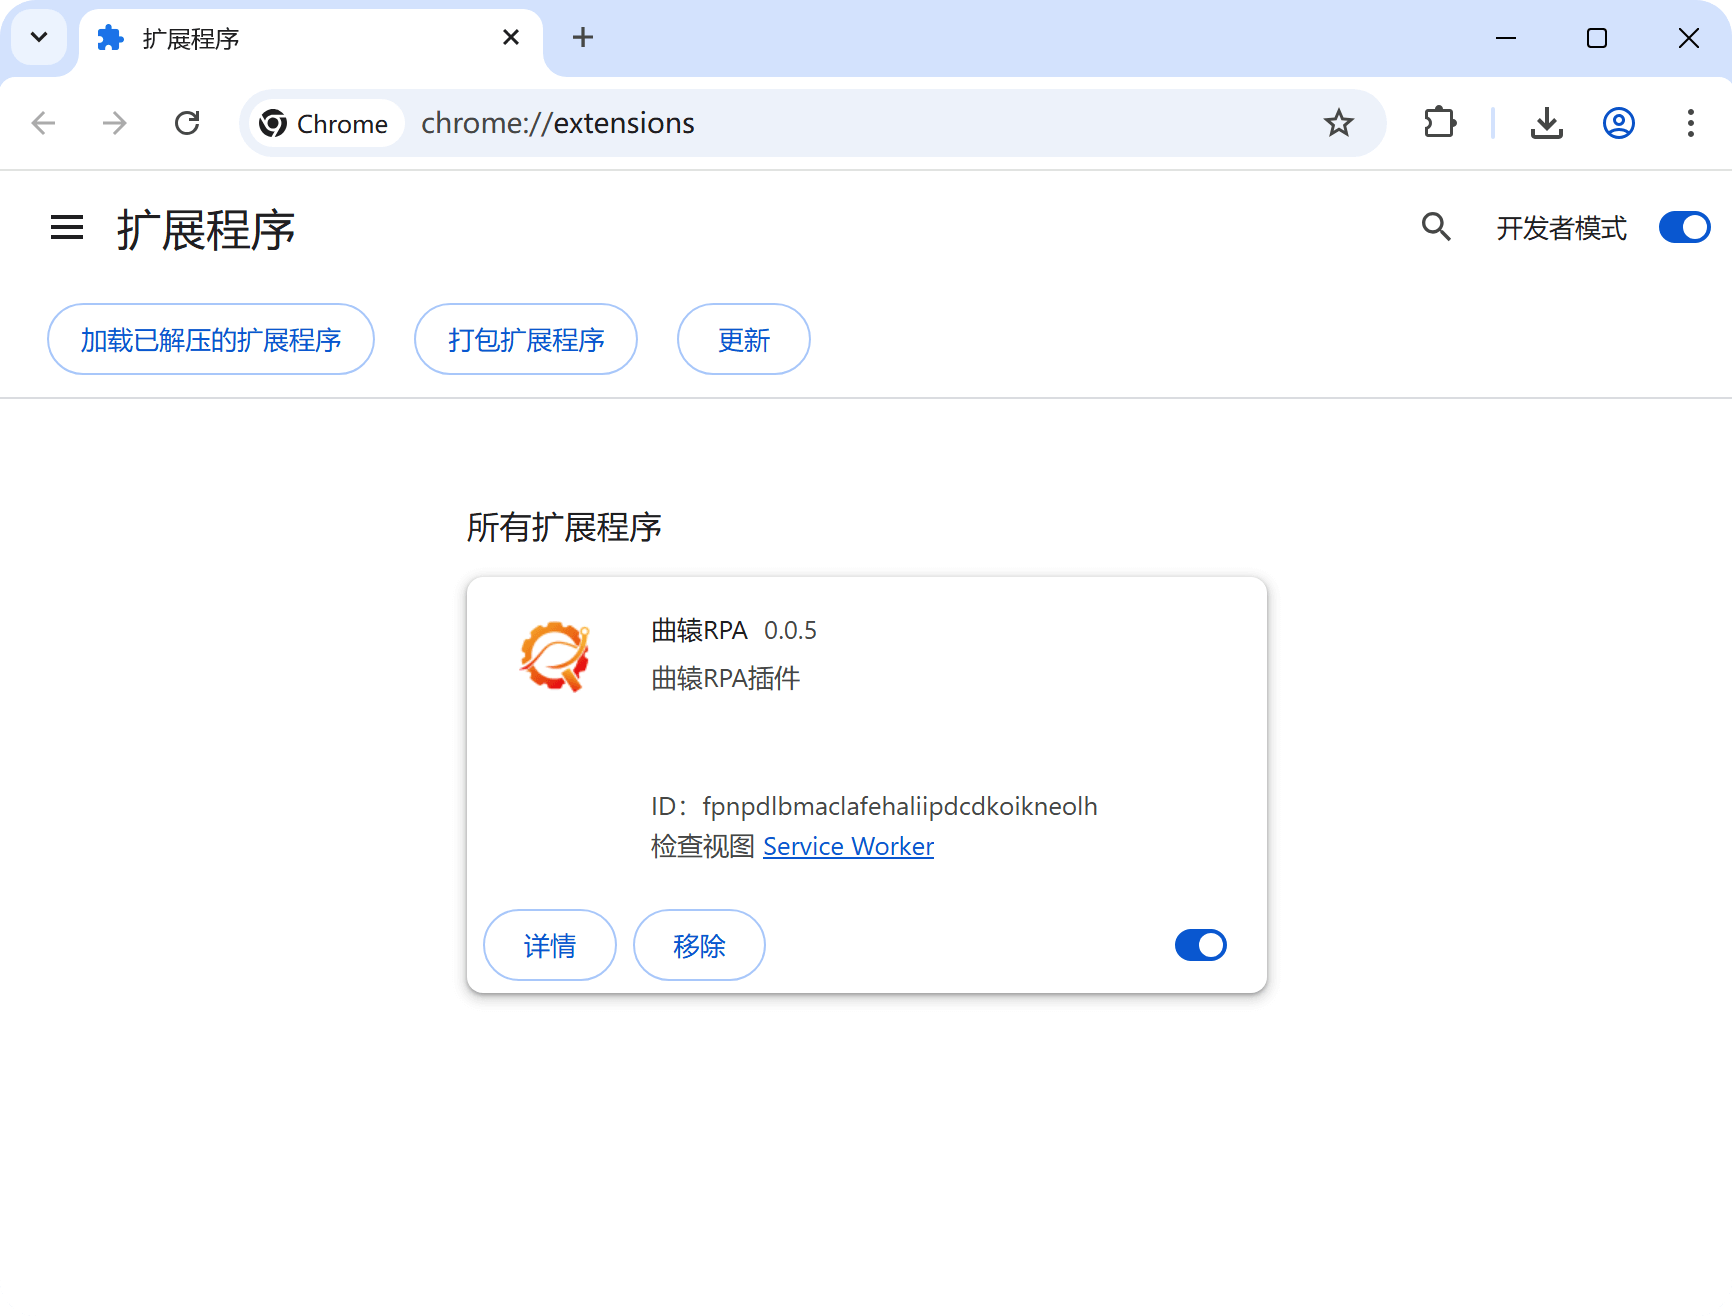Open the Chrome downloads icon
The image size is (1732, 1316).
click(x=1546, y=123)
